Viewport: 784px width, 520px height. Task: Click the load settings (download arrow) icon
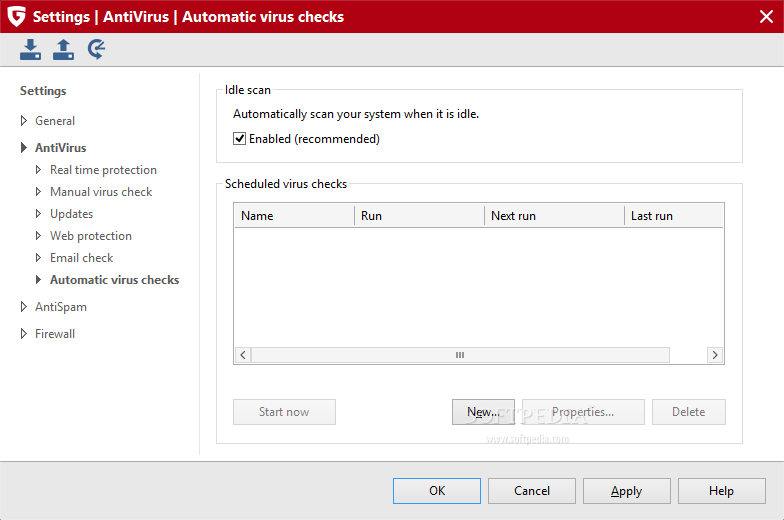(x=31, y=49)
